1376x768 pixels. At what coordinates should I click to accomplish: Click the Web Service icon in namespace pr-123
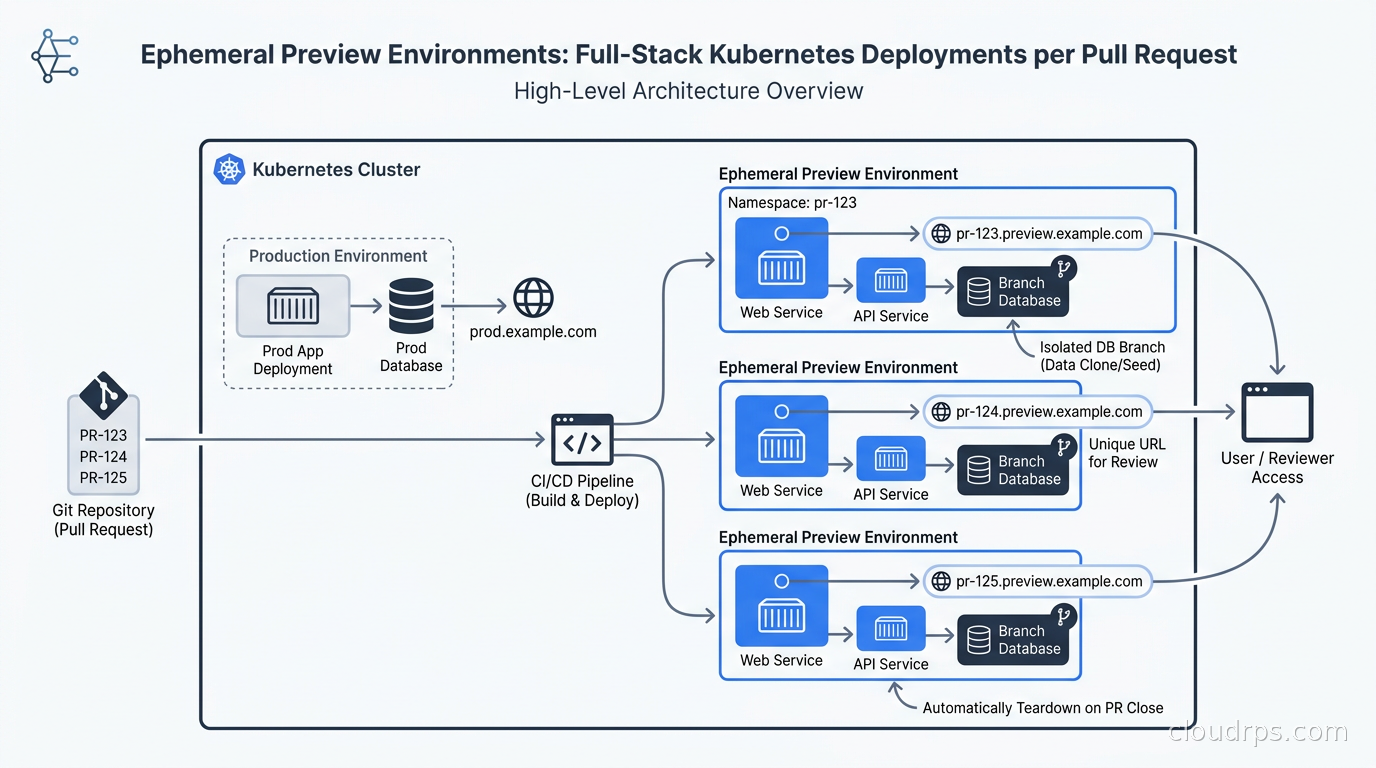pos(781,259)
